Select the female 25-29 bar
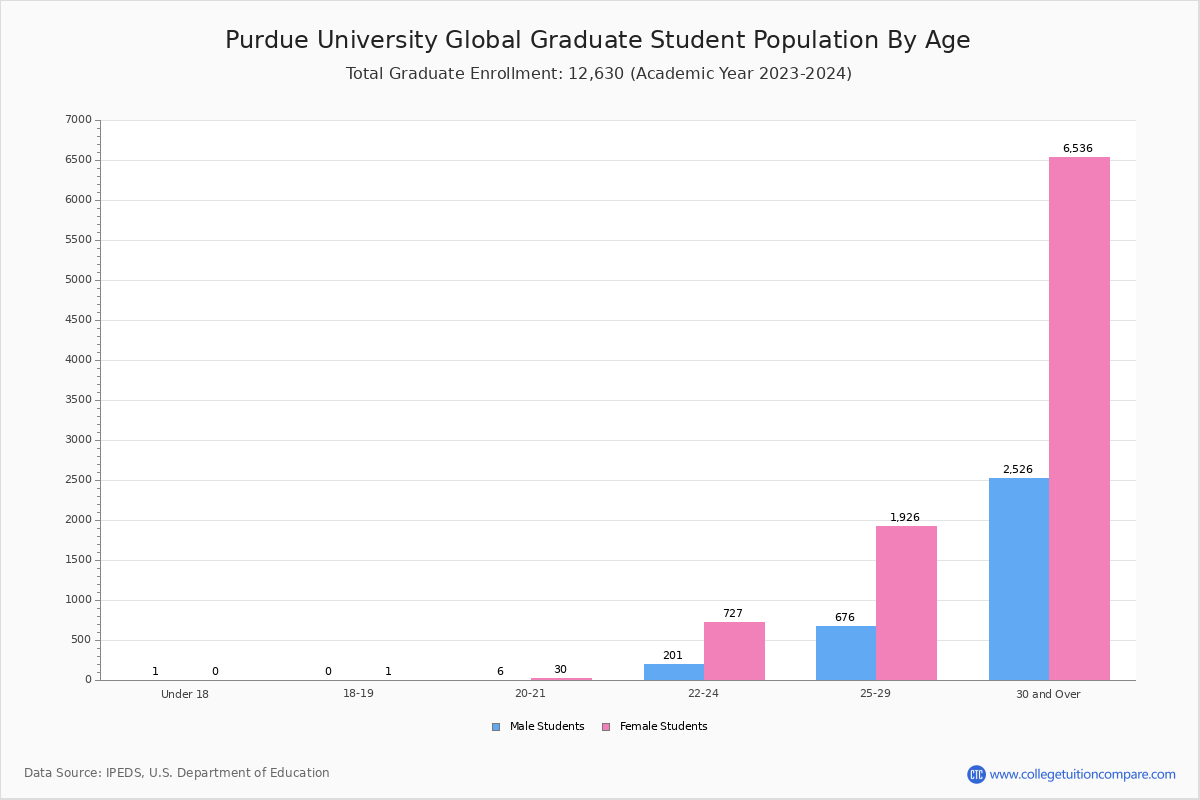 [x=906, y=603]
